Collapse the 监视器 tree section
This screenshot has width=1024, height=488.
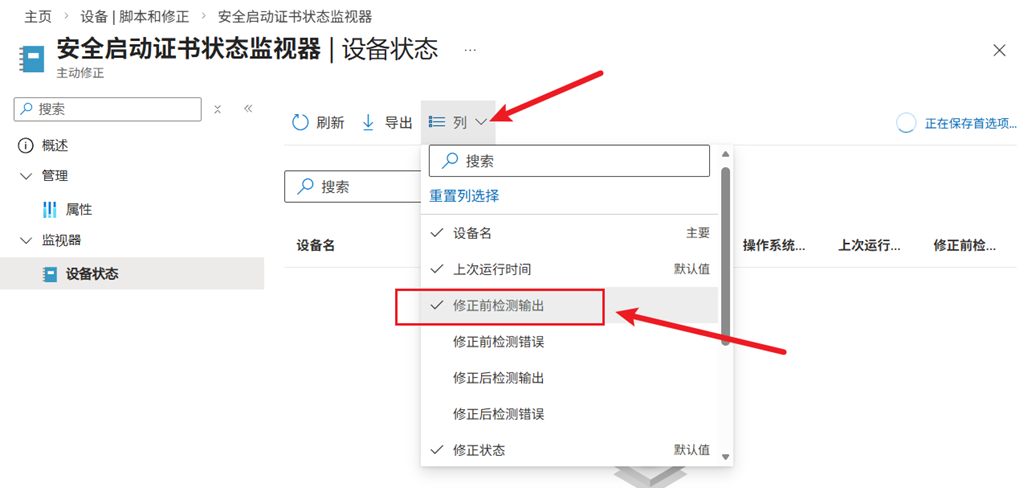click(26, 240)
